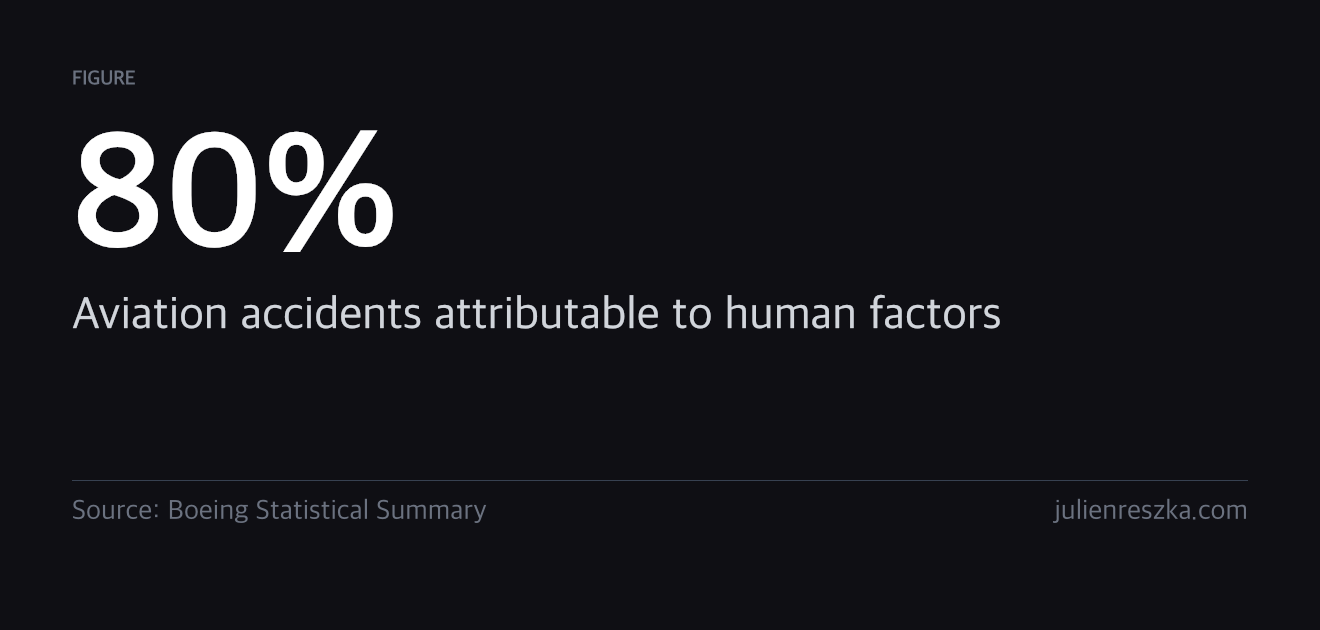The width and height of the screenshot is (1320, 630).
Task: Click the word to in the caption
Action: 692,314
